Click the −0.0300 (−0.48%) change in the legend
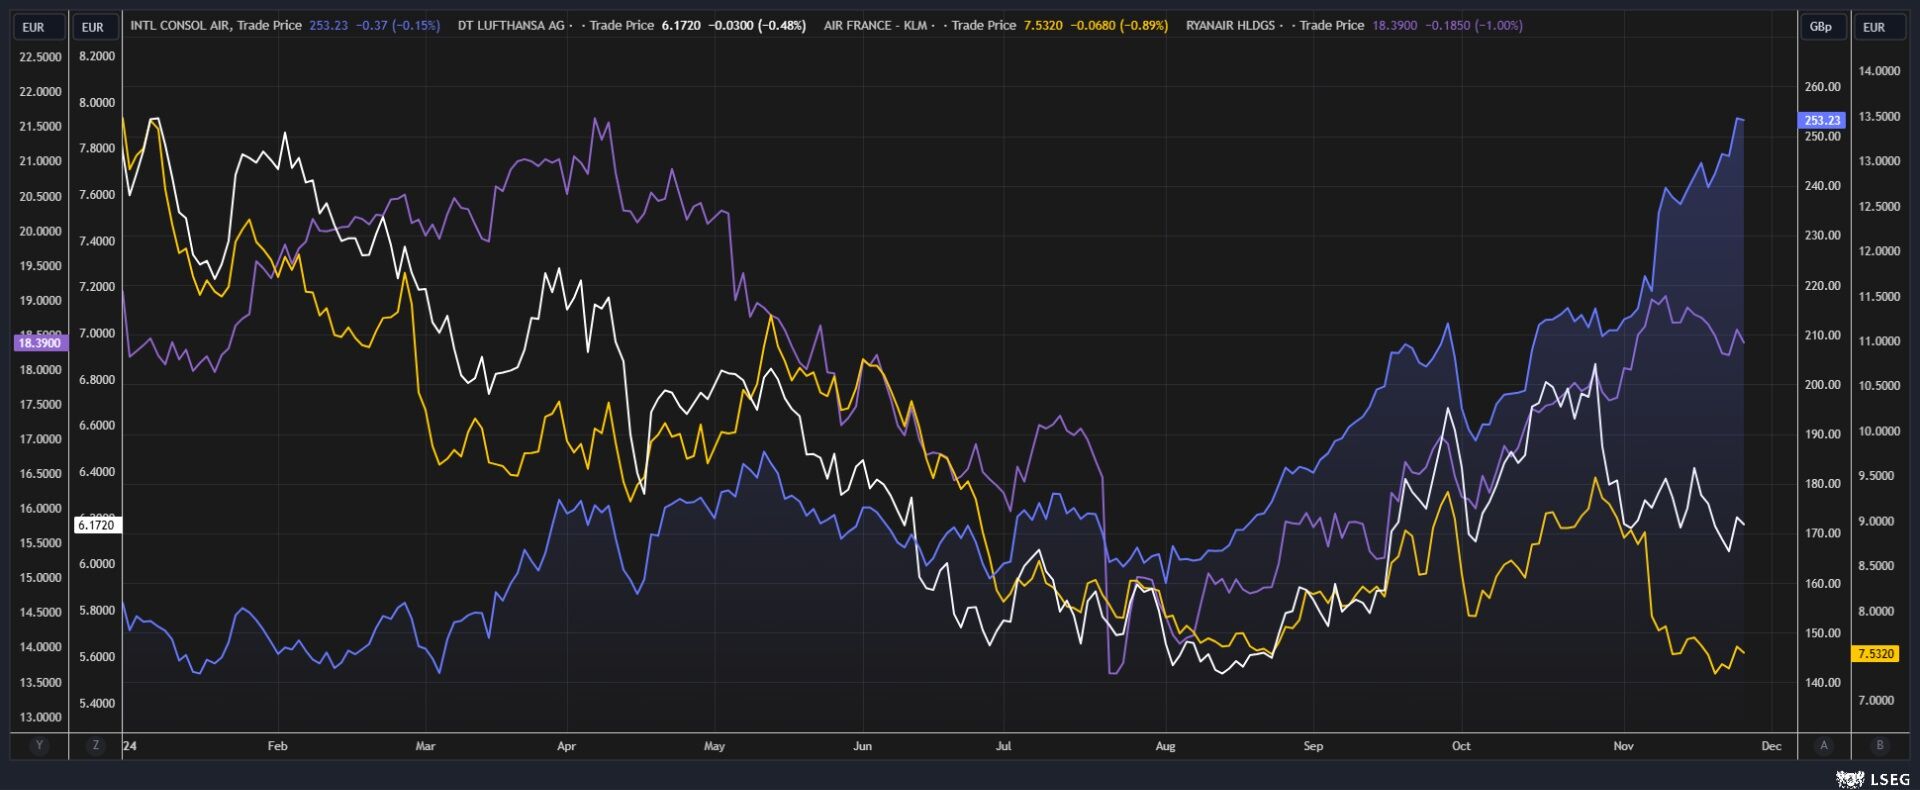 pos(757,25)
